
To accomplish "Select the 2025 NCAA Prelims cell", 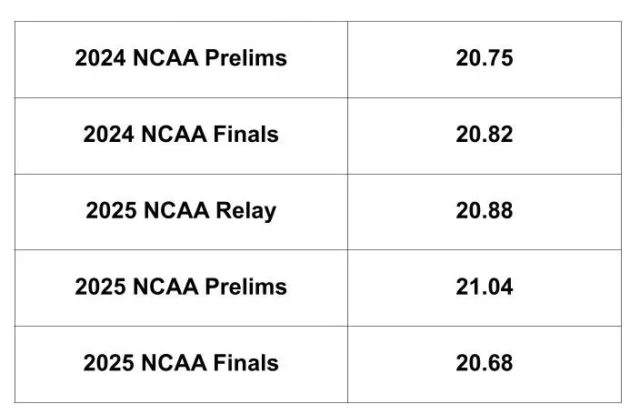I will (181, 288).
